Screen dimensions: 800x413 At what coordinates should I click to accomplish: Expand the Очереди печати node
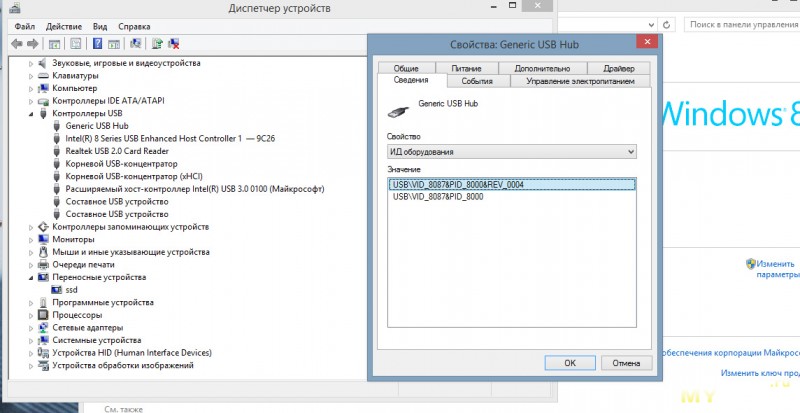tap(31, 264)
